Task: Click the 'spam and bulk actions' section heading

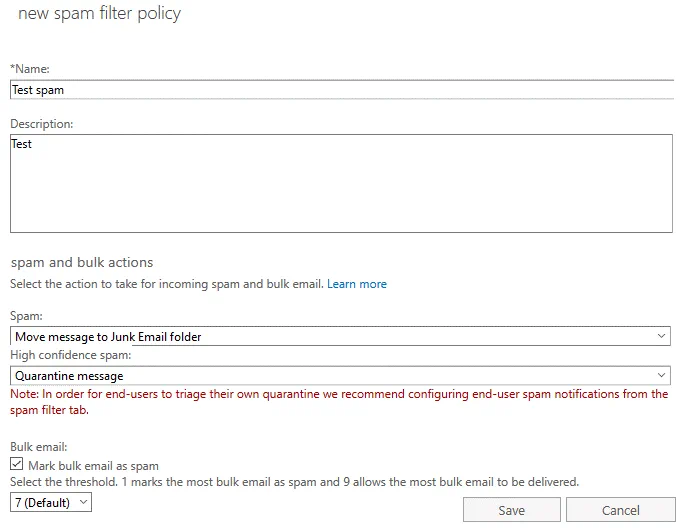Action: click(x=81, y=262)
